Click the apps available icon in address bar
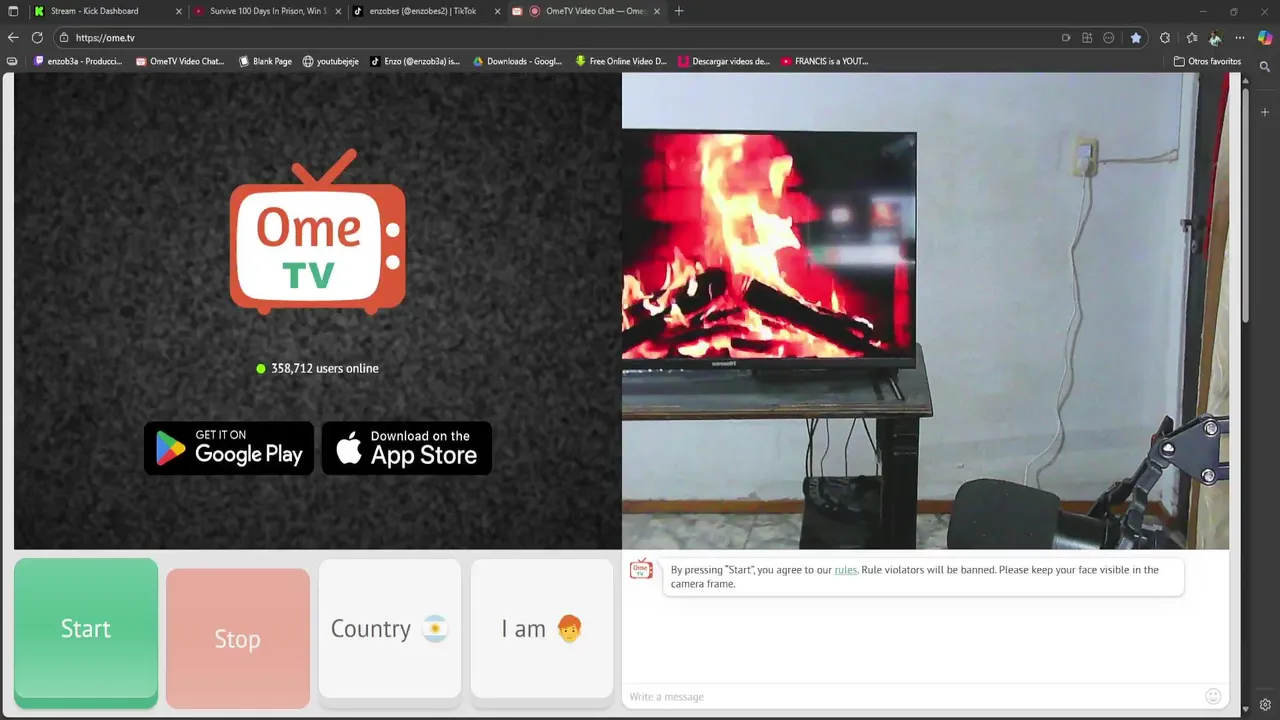The height and width of the screenshot is (720, 1280). point(1087,37)
